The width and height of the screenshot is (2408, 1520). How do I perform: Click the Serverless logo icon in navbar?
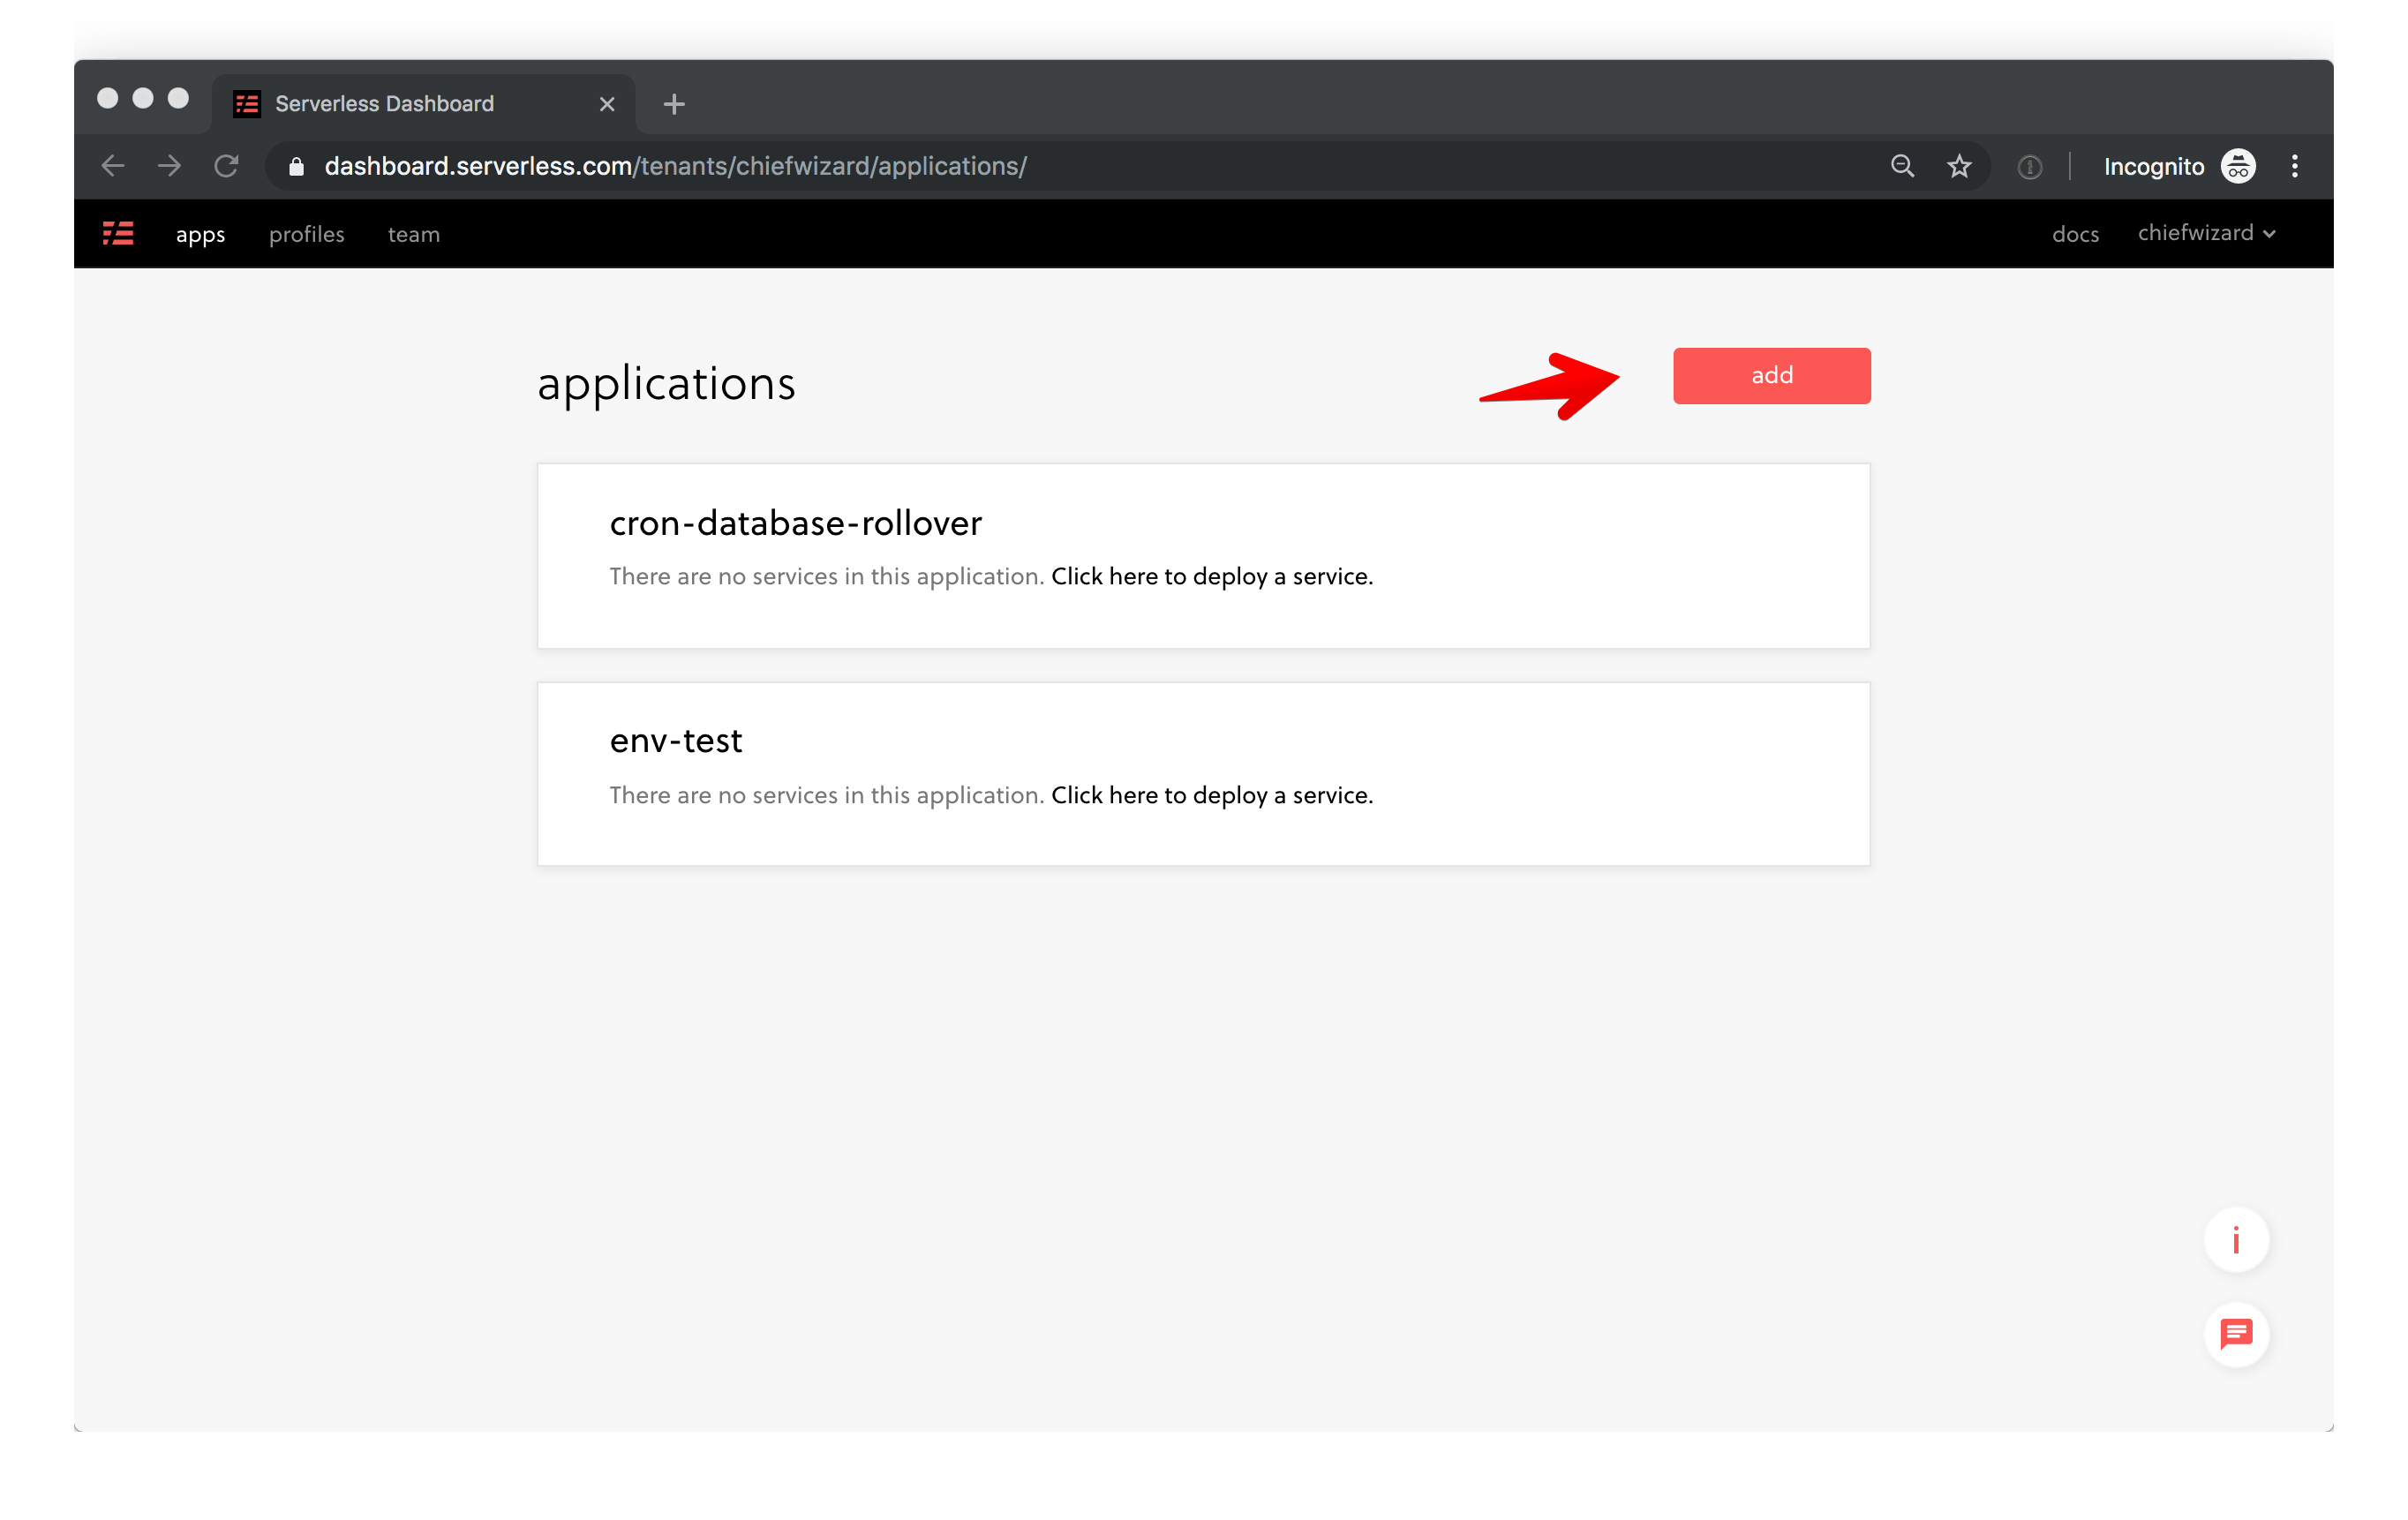tap(118, 233)
